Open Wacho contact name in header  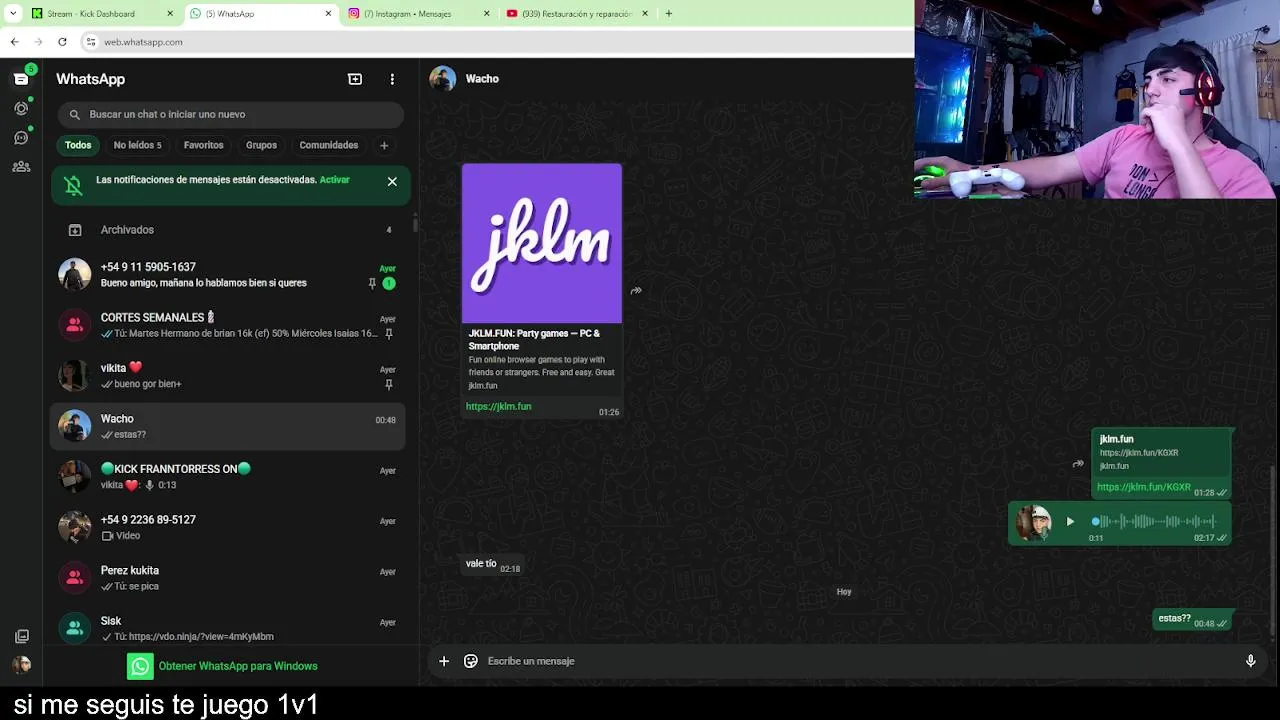point(482,79)
